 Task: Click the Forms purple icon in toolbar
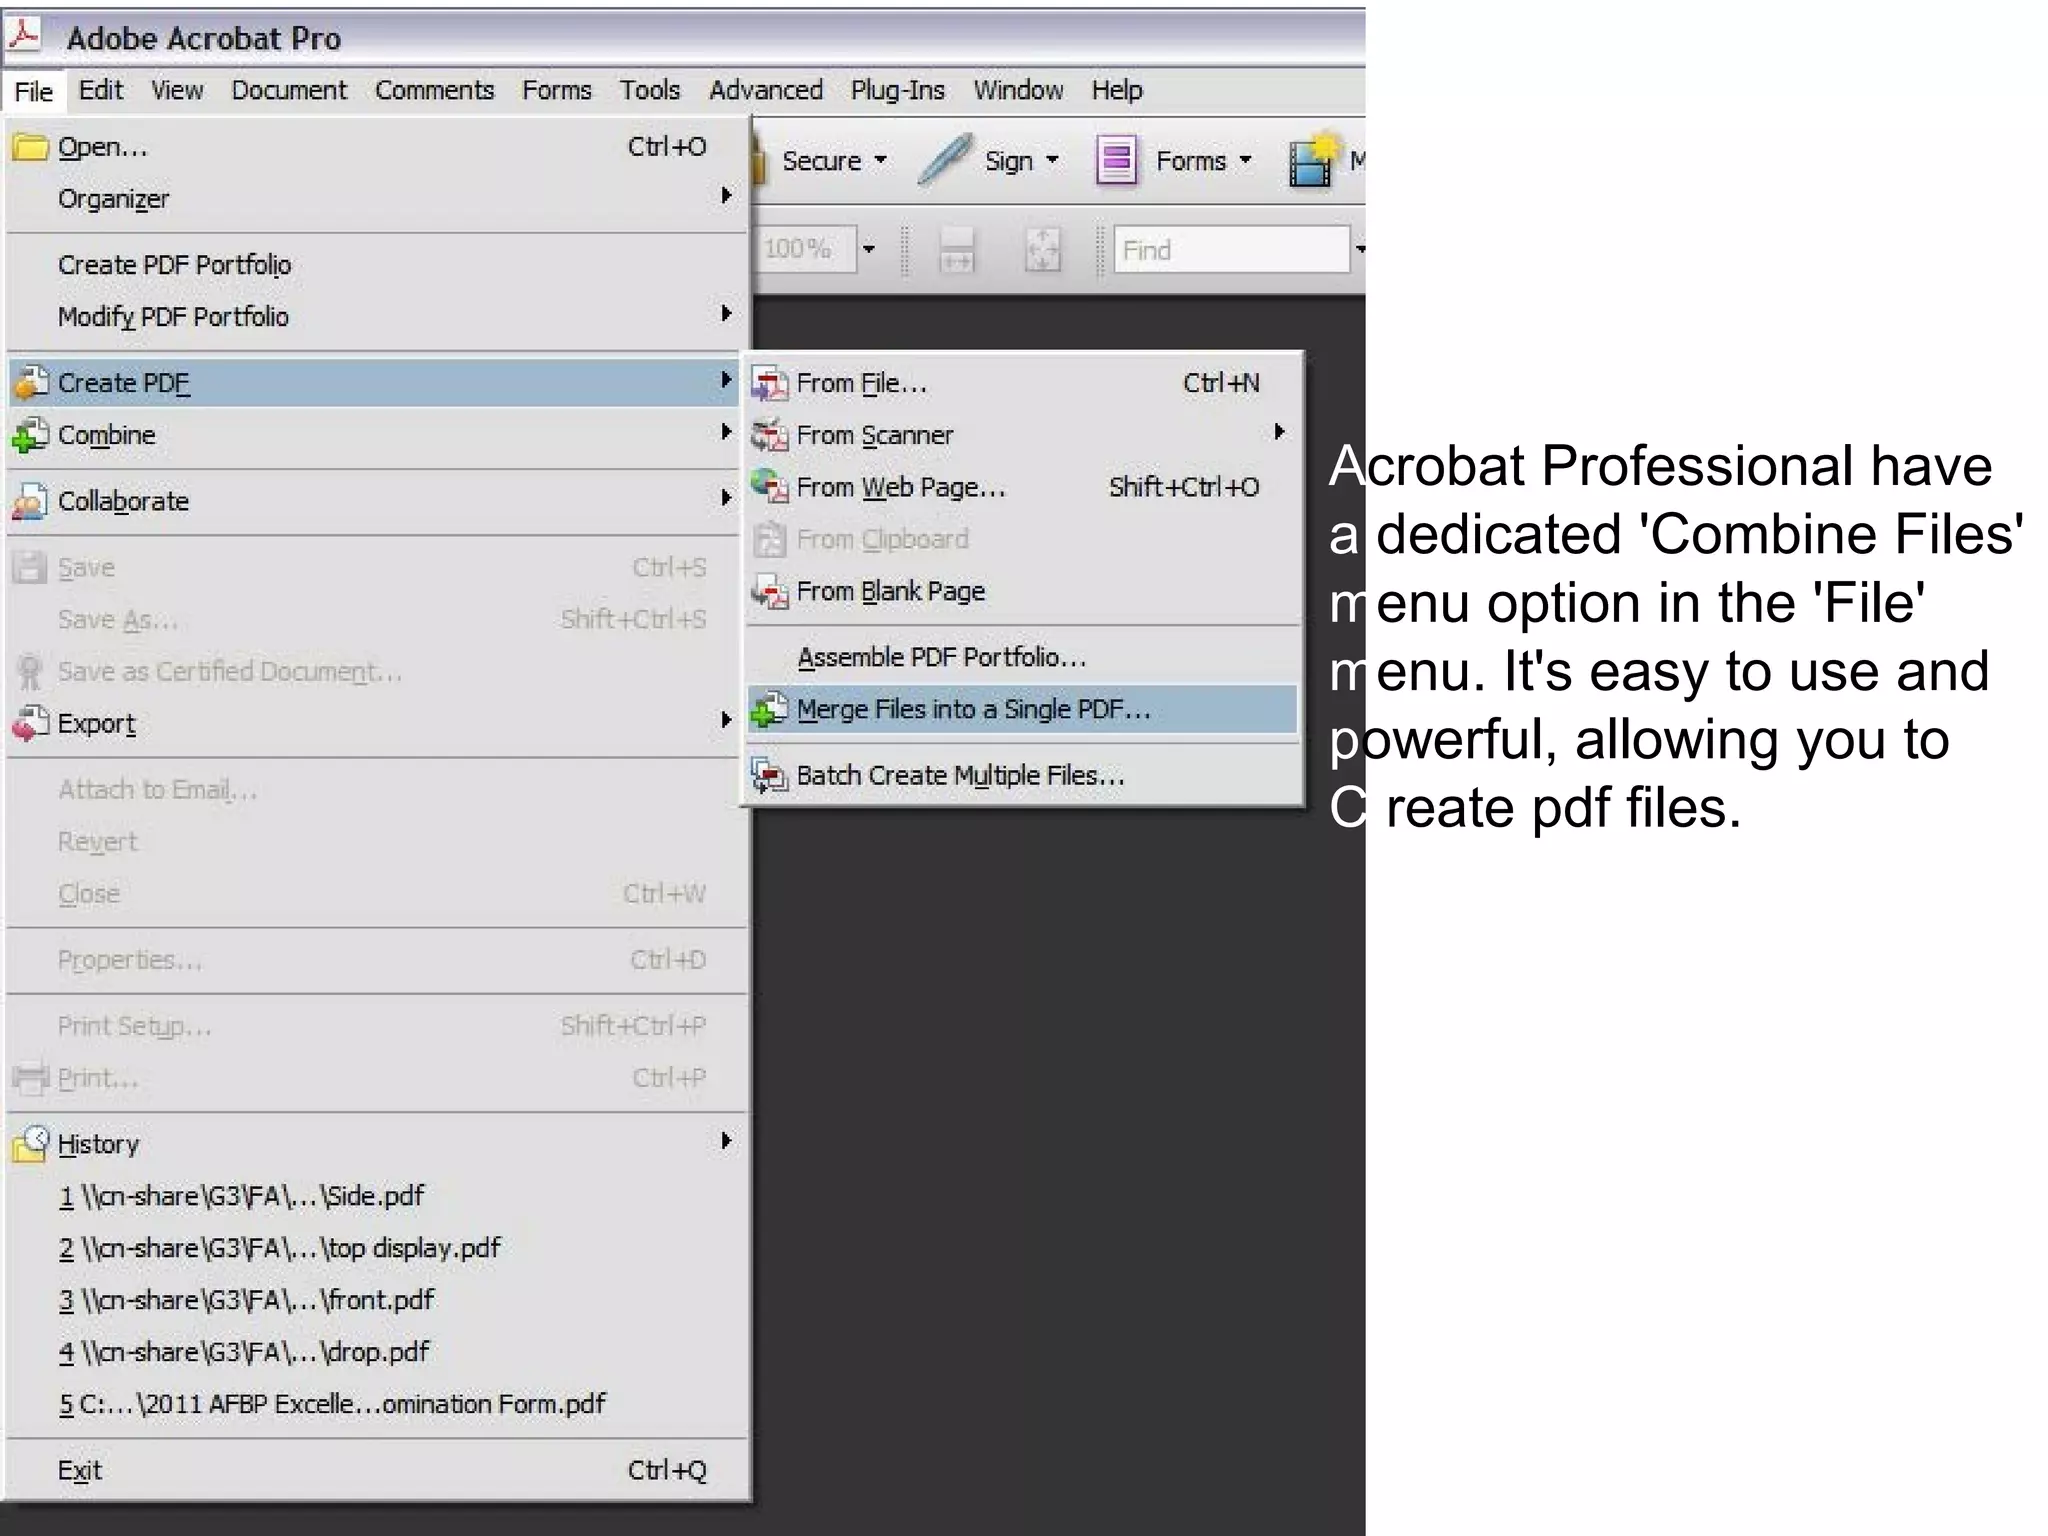[1116, 160]
